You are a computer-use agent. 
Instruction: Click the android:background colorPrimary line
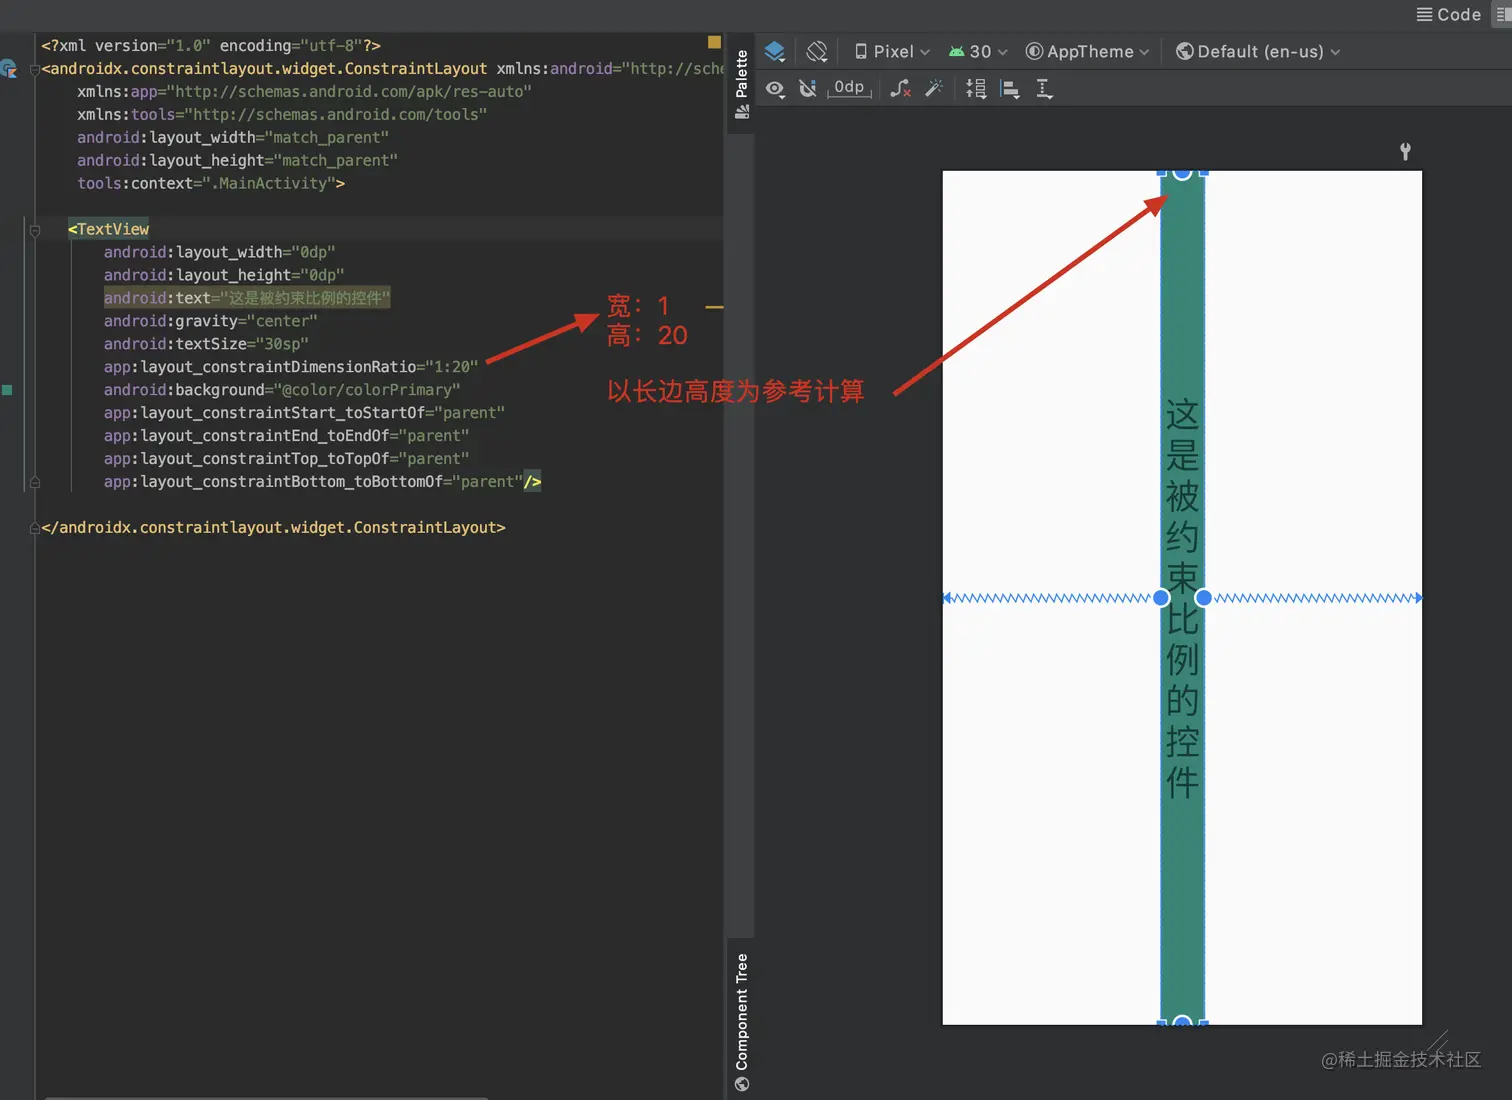(282, 390)
